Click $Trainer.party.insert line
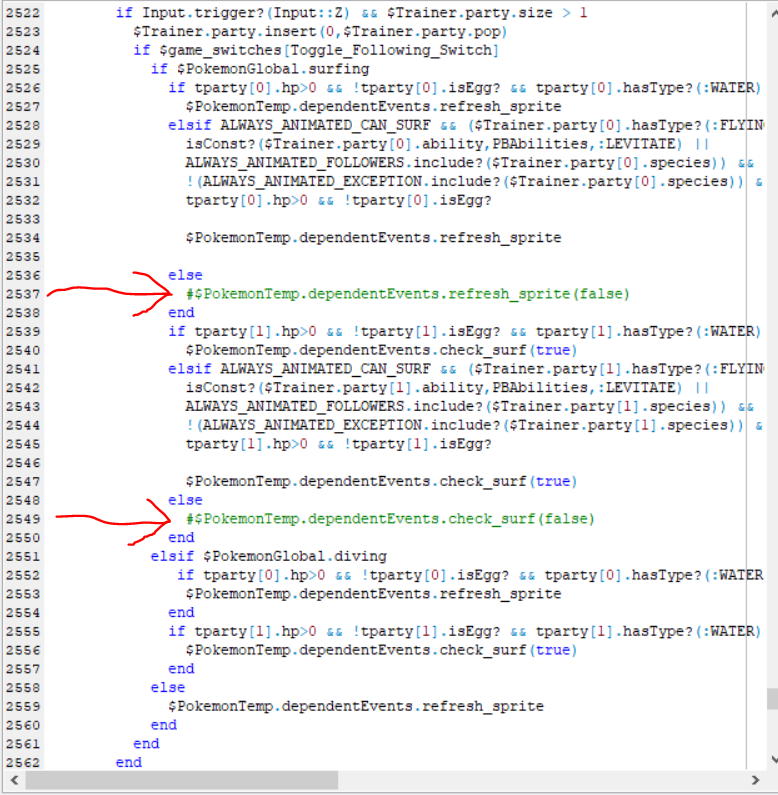This screenshot has height=795, width=778. (320, 31)
